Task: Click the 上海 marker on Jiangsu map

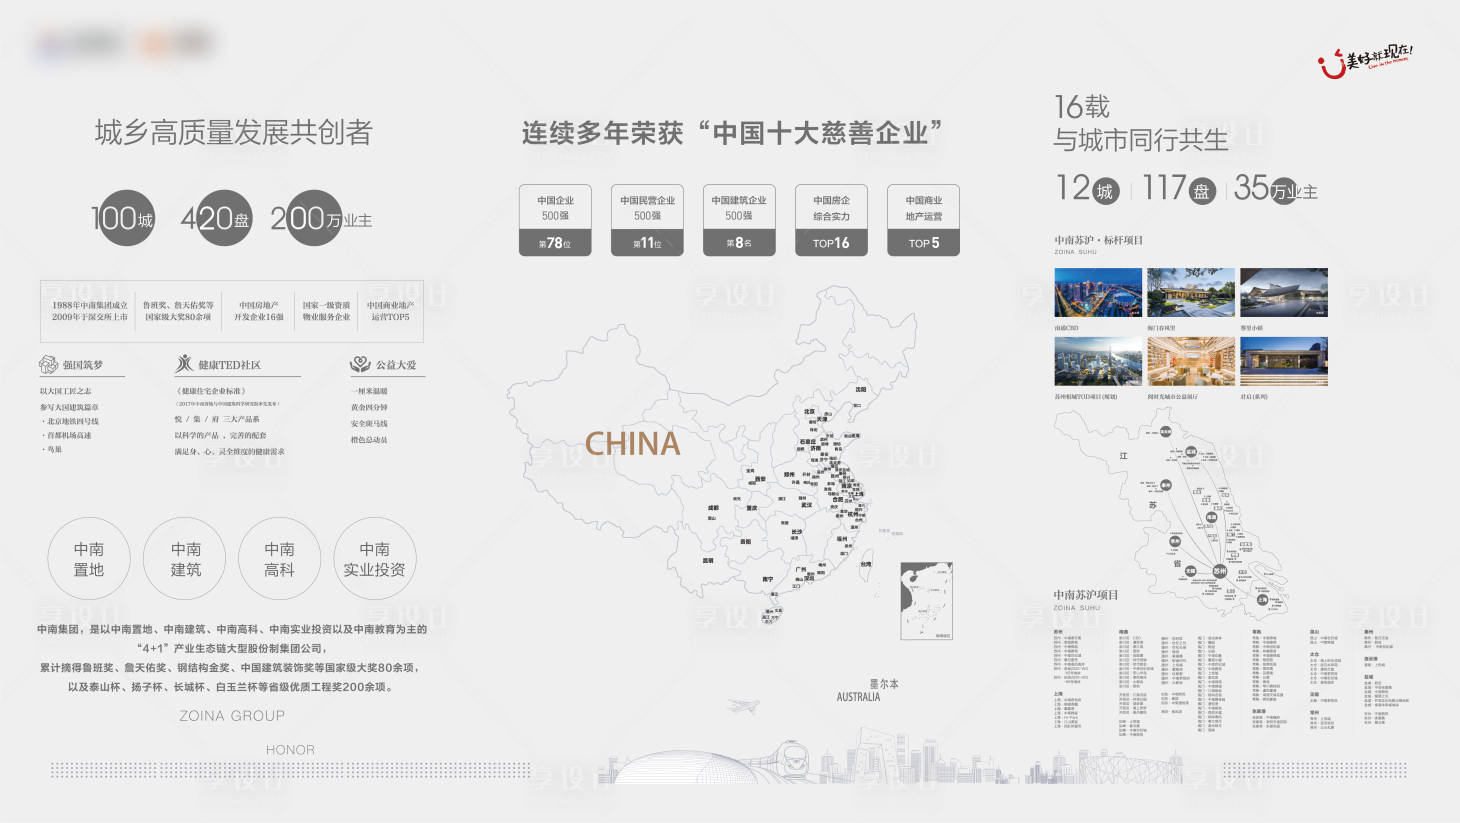Action: 1262,600
